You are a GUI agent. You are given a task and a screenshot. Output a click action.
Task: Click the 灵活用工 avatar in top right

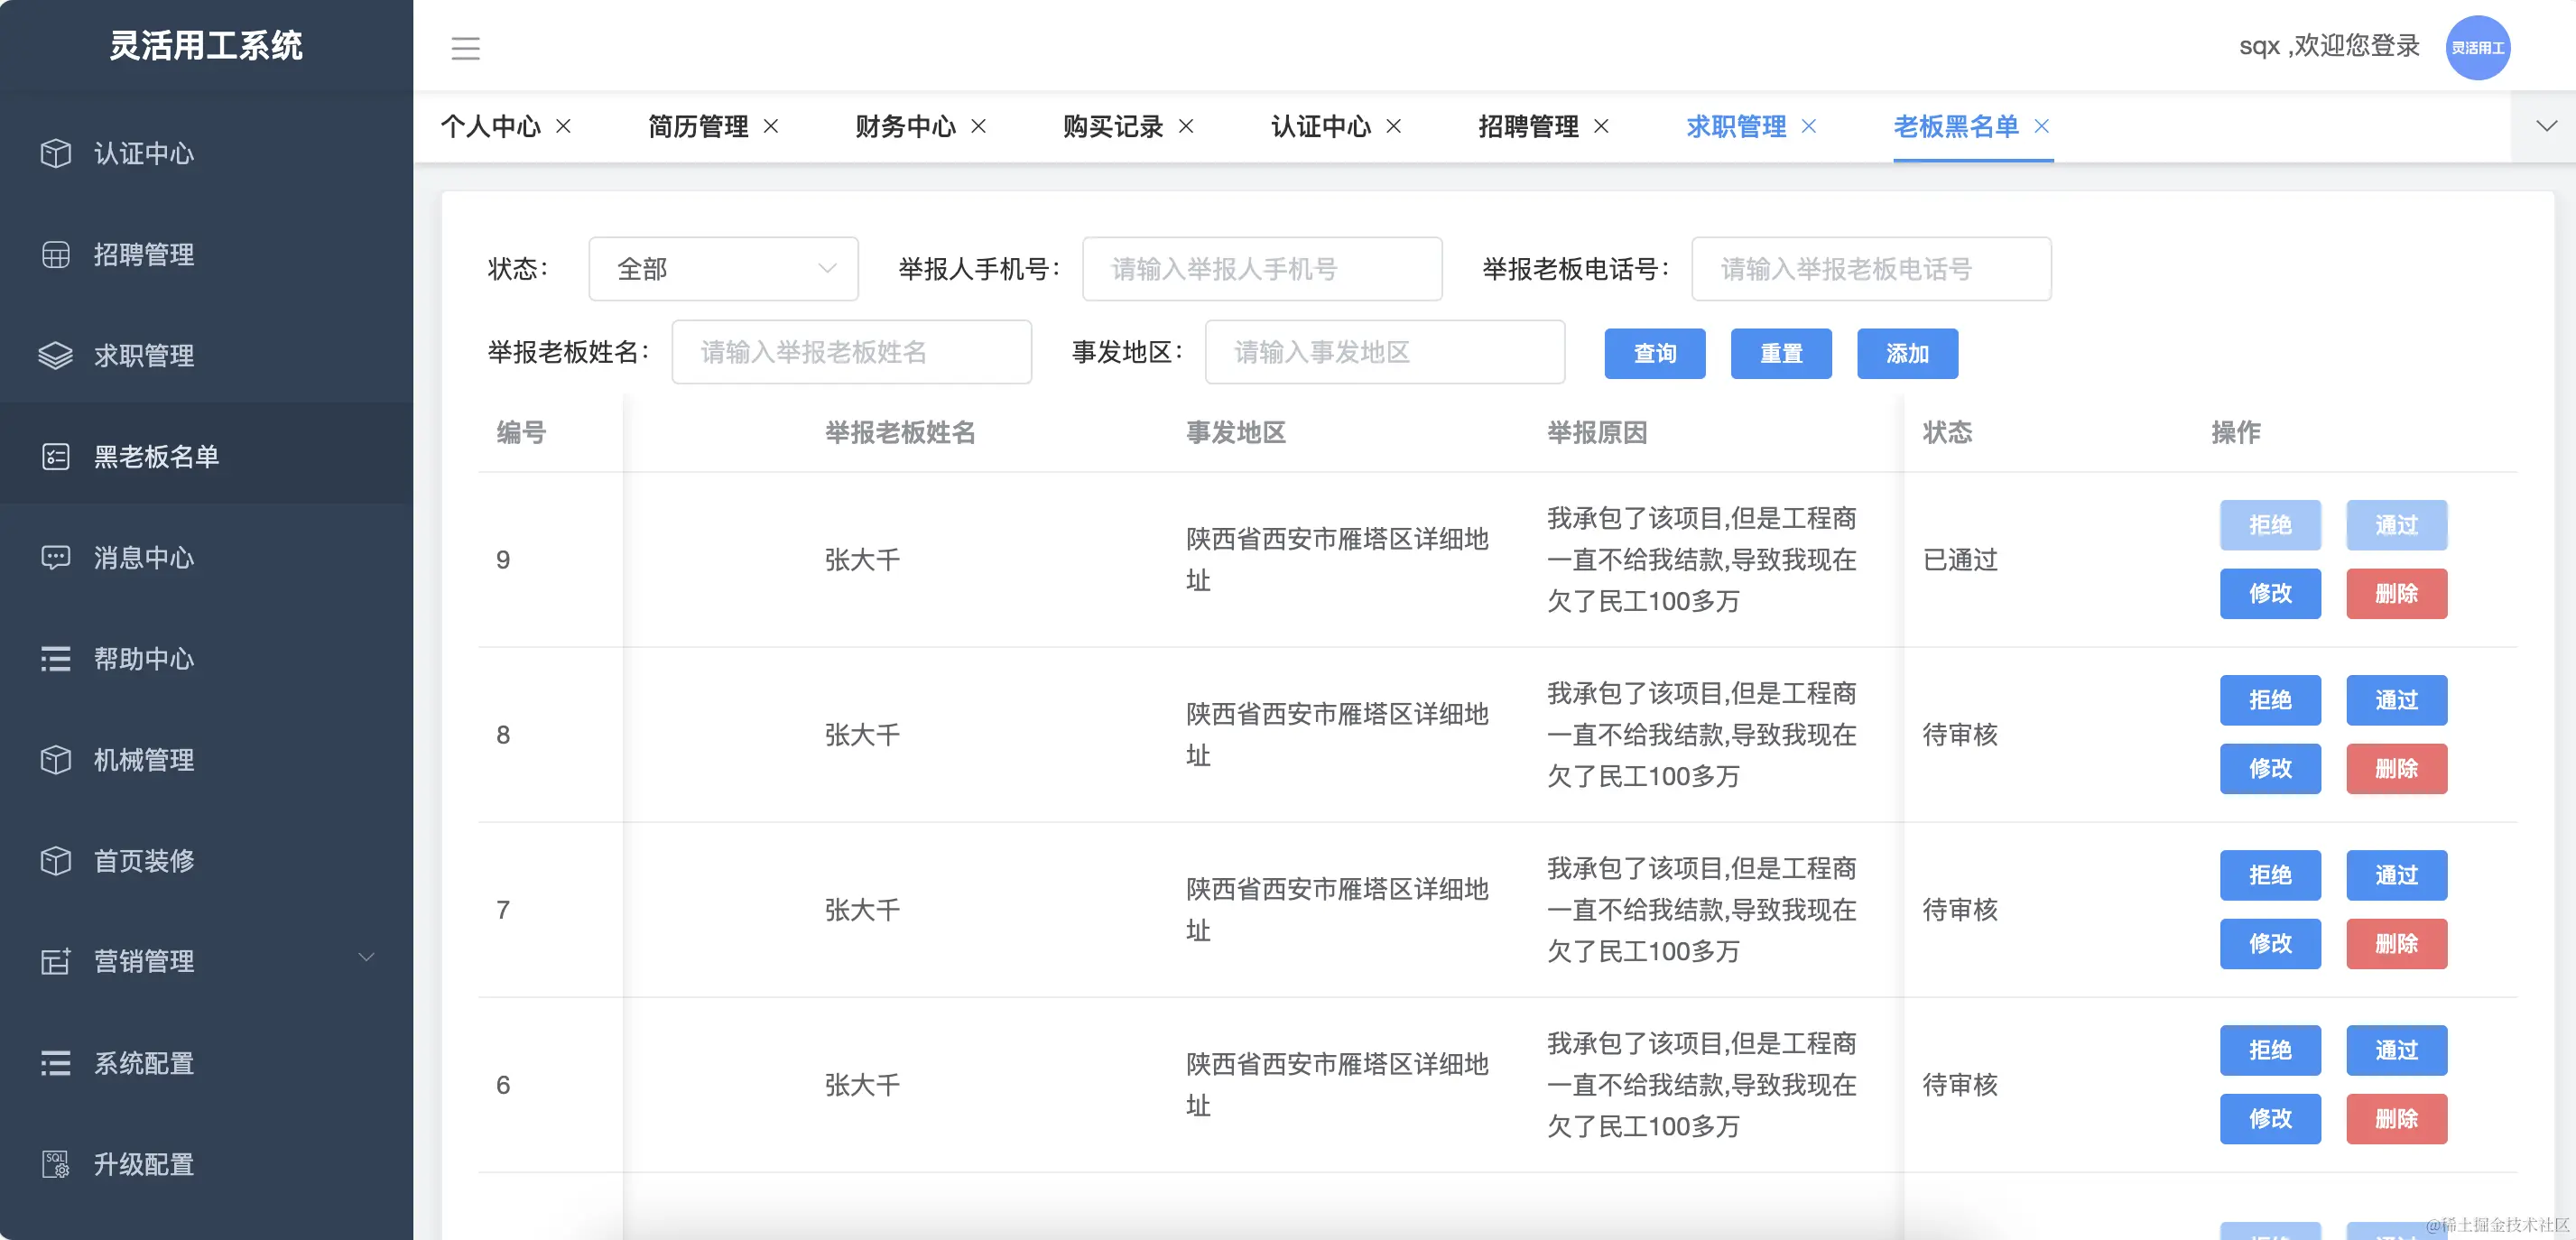pyautogui.click(x=2478, y=46)
